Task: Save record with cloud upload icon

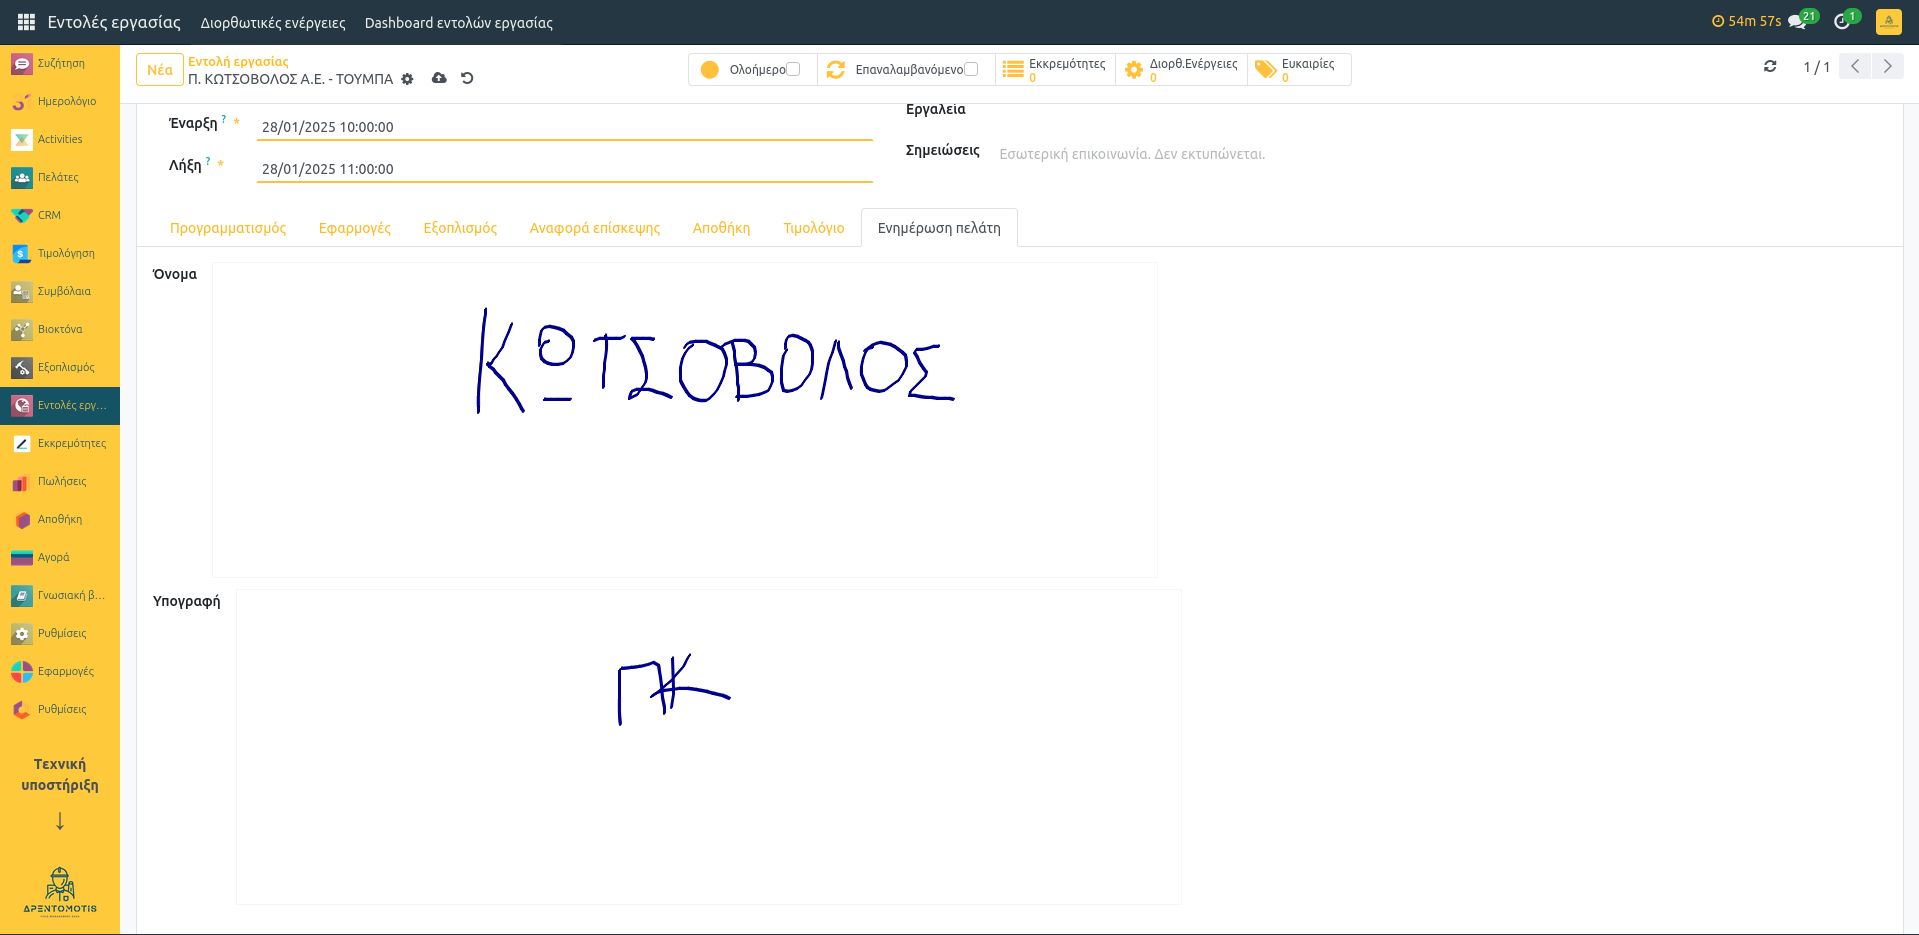Action: (439, 78)
